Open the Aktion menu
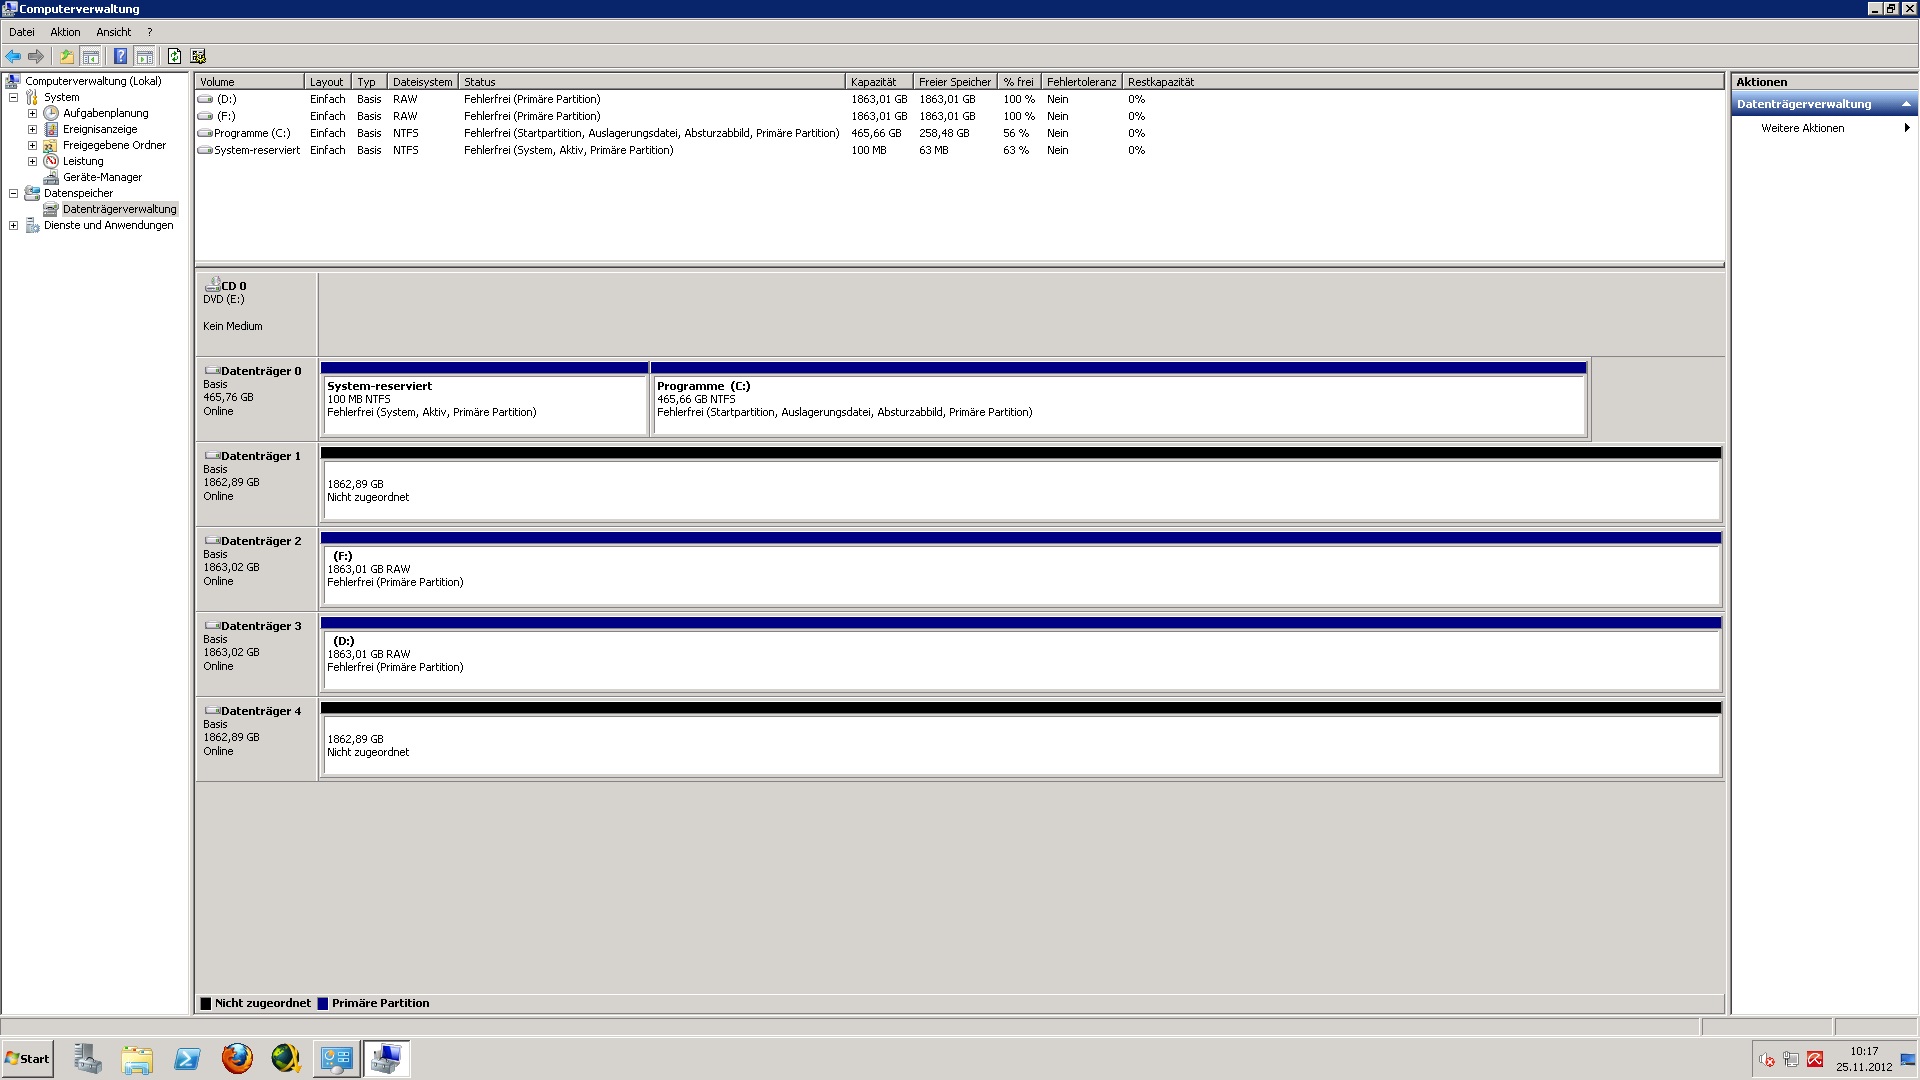The height and width of the screenshot is (1080, 1920). click(65, 32)
